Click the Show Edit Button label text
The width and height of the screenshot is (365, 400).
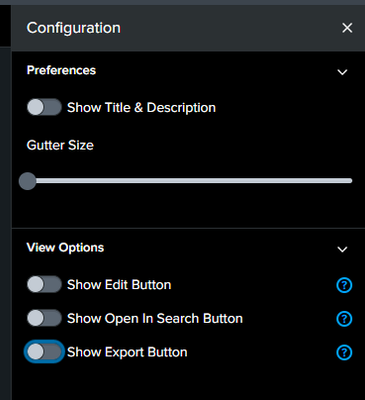pos(119,285)
